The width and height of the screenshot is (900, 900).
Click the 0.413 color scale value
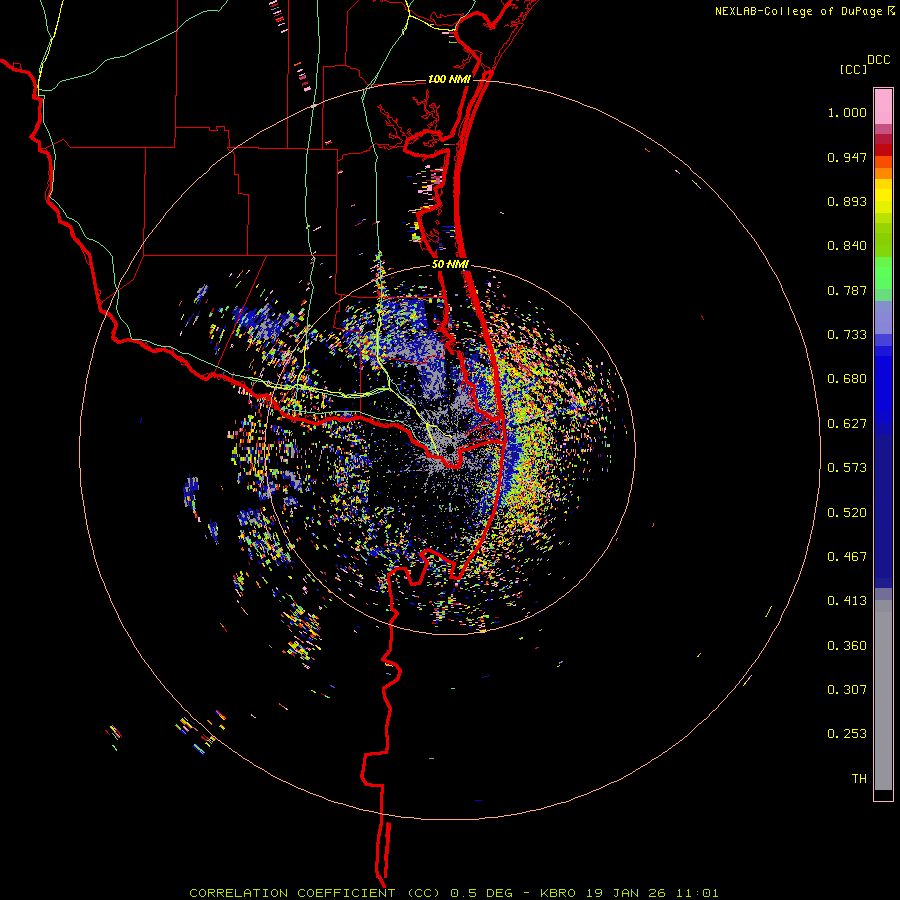[x=847, y=601]
